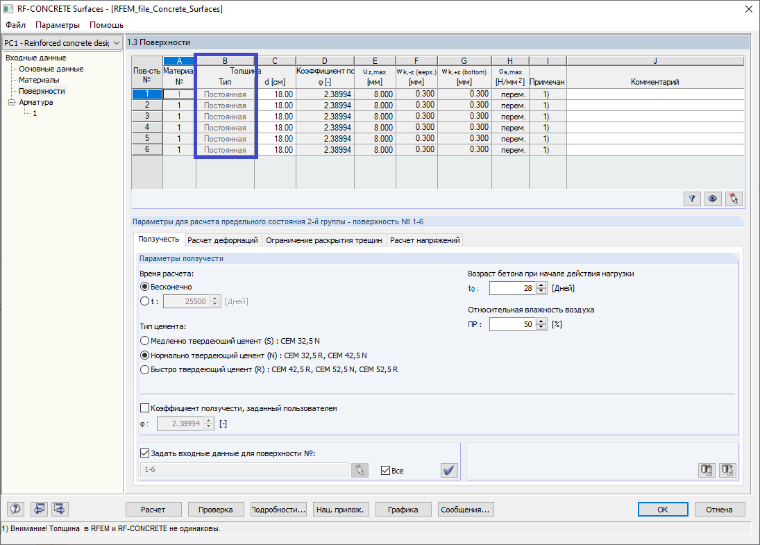Viewport: 760px width, 545px height.
Task: Switch to the Ползучесть tab
Action: pyautogui.click(x=158, y=239)
